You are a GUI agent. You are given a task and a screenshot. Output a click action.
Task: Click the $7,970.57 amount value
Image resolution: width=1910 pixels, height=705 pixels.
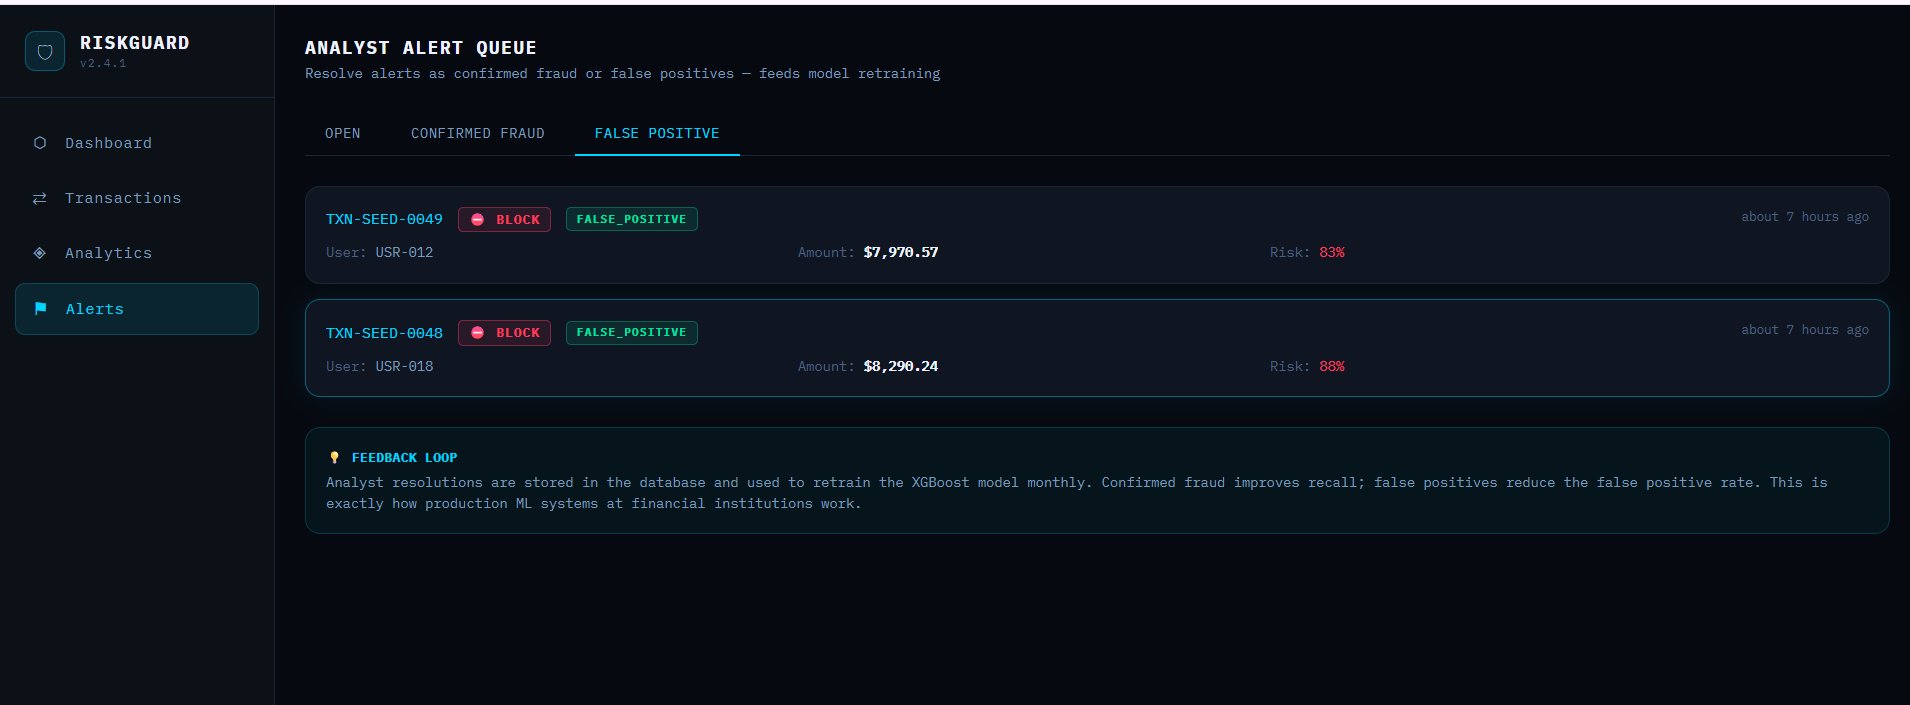[900, 253]
